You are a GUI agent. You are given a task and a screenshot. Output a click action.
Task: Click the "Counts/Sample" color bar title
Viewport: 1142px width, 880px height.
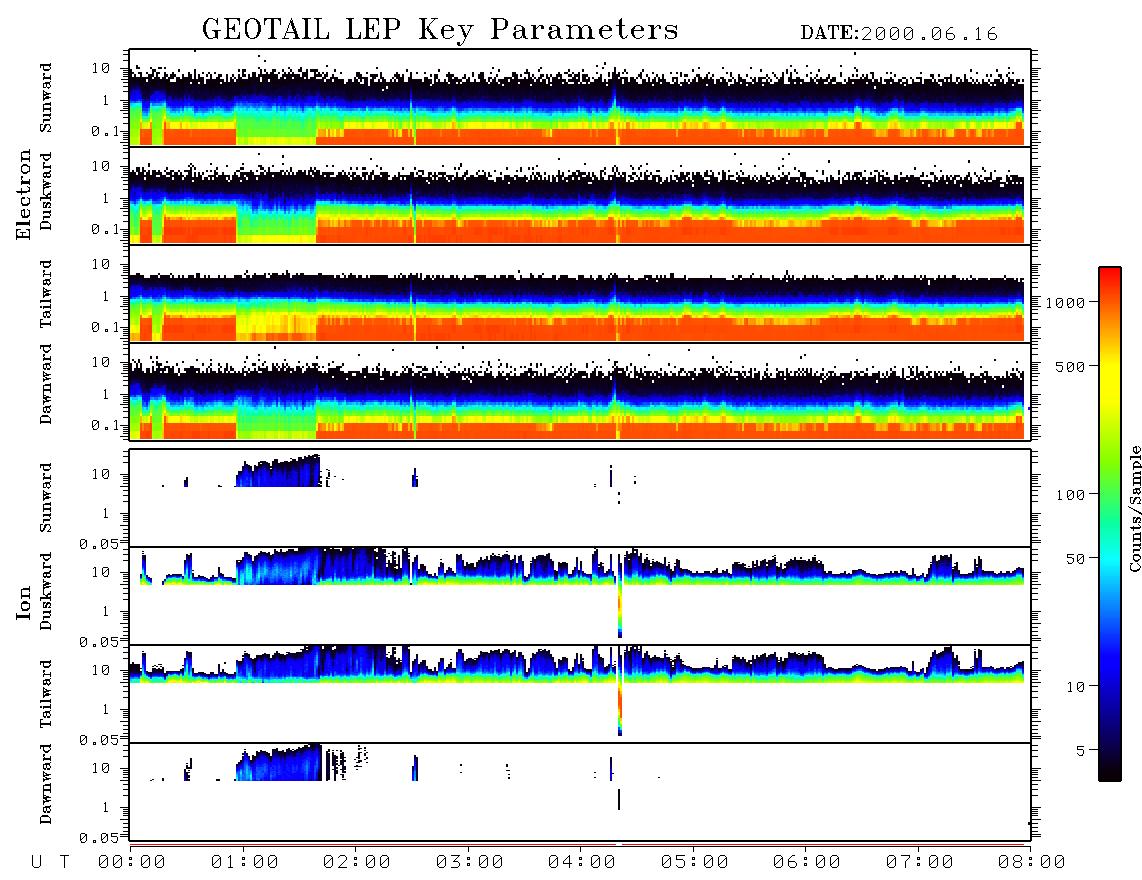1135,509
